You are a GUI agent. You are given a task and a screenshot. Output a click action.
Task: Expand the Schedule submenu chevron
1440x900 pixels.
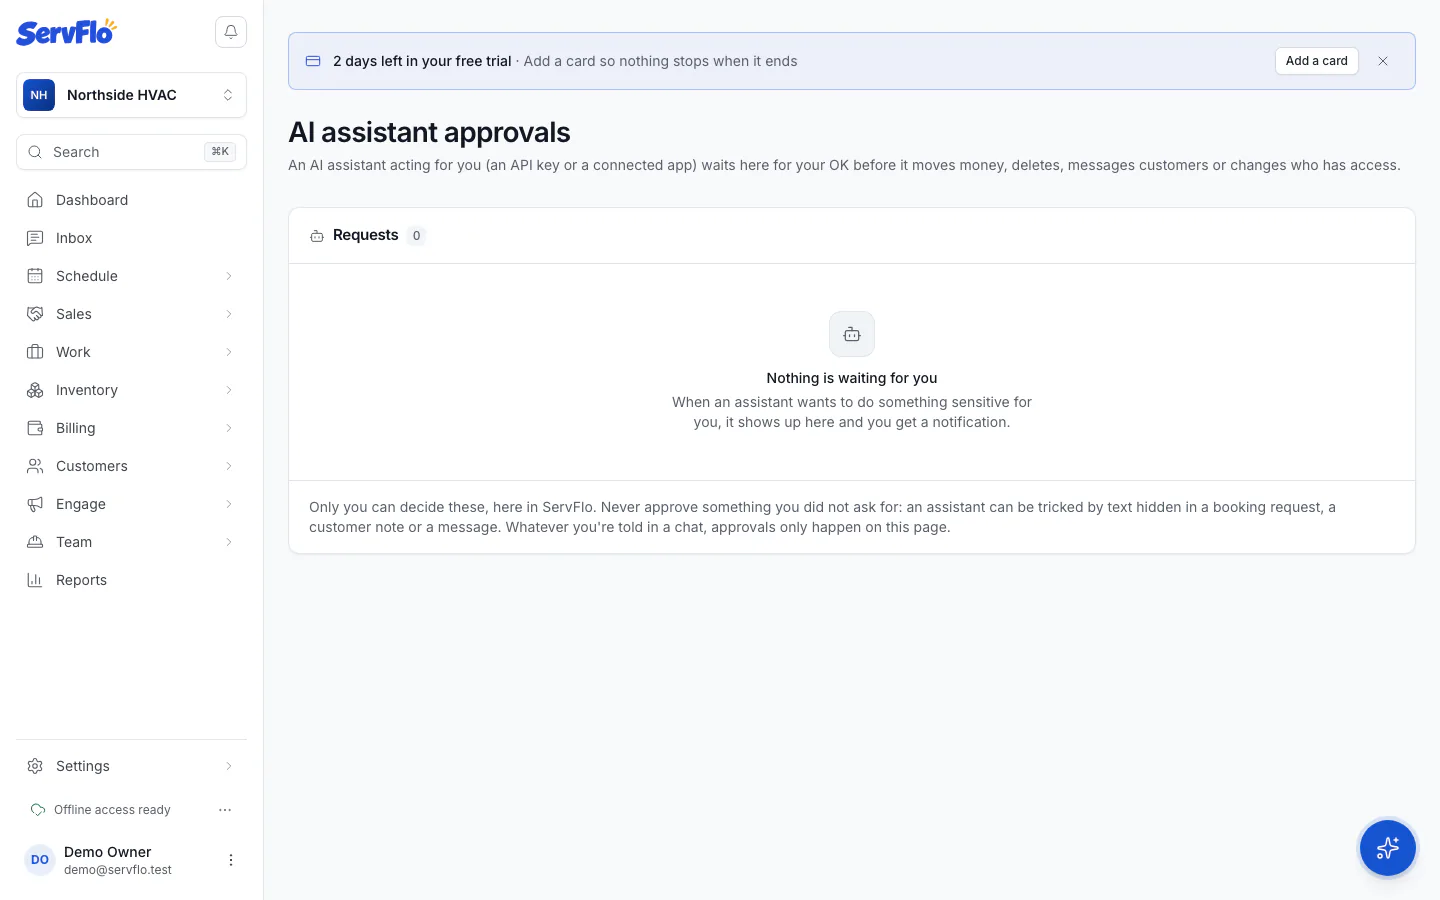[229, 276]
